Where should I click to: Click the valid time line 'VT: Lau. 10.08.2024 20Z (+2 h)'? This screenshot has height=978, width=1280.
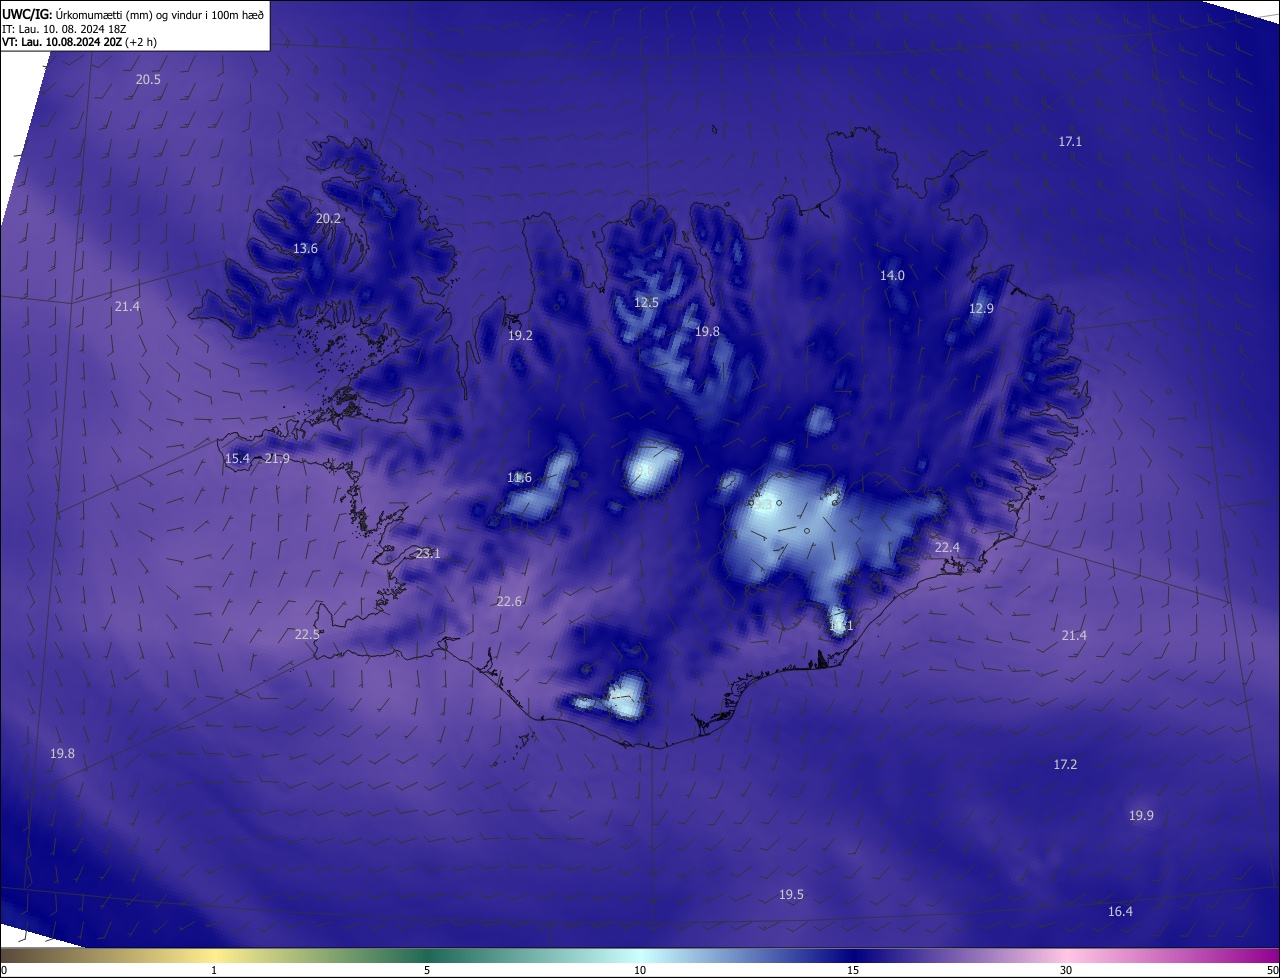[x=79, y=42]
